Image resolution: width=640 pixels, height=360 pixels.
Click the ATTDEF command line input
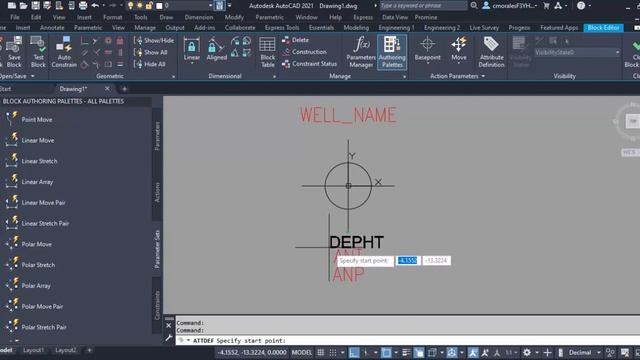pyautogui.click(x=408, y=340)
